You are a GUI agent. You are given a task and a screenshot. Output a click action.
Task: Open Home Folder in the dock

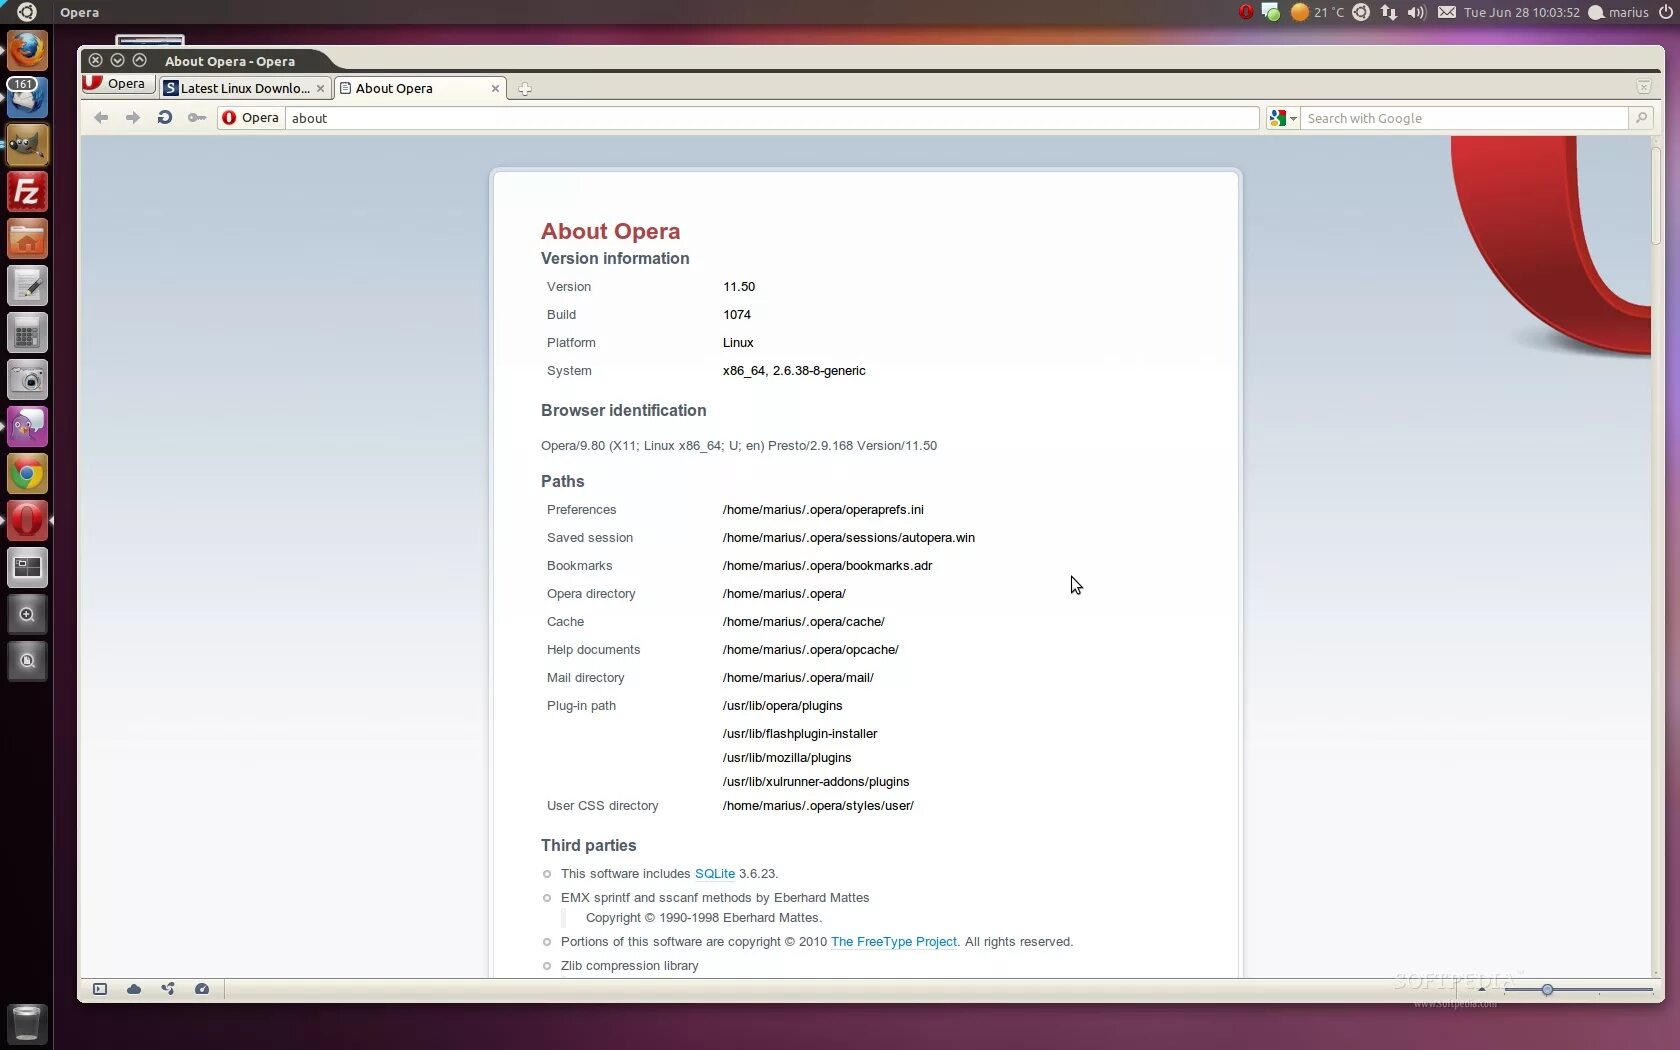click(x=27, y=239)
